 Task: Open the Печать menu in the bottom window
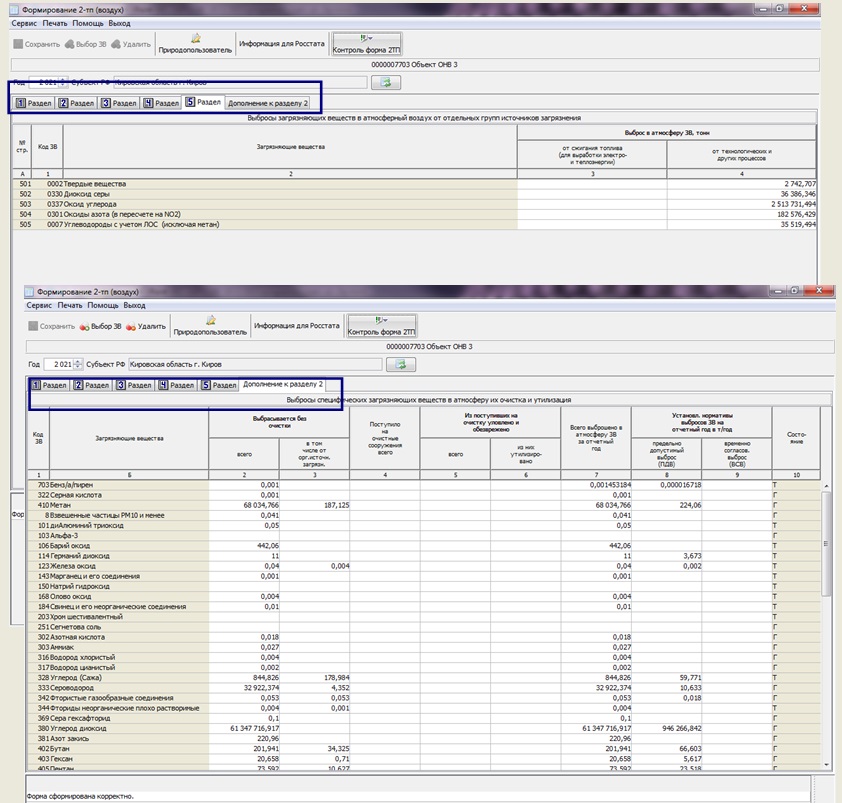click(x=69, y=305)
